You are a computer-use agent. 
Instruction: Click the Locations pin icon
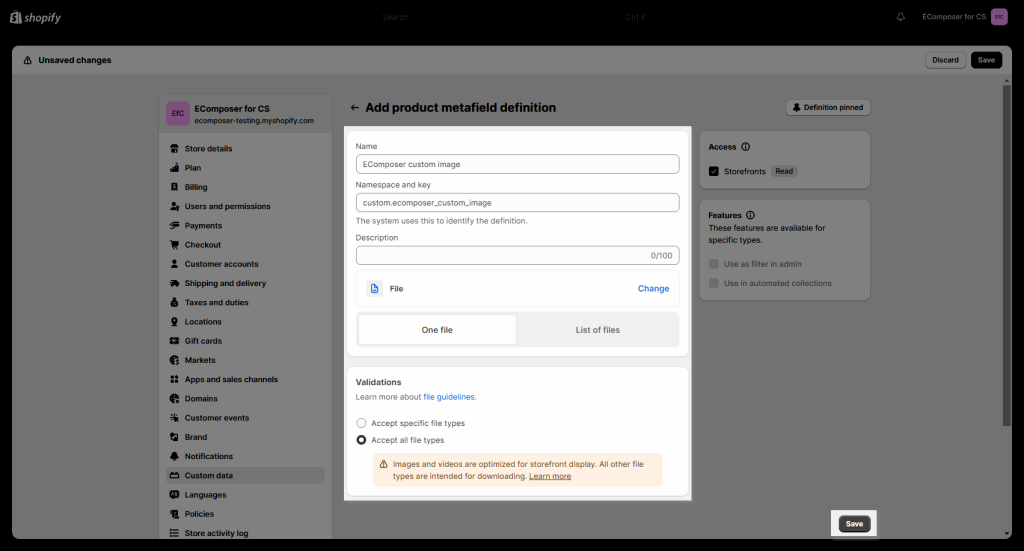174,322
